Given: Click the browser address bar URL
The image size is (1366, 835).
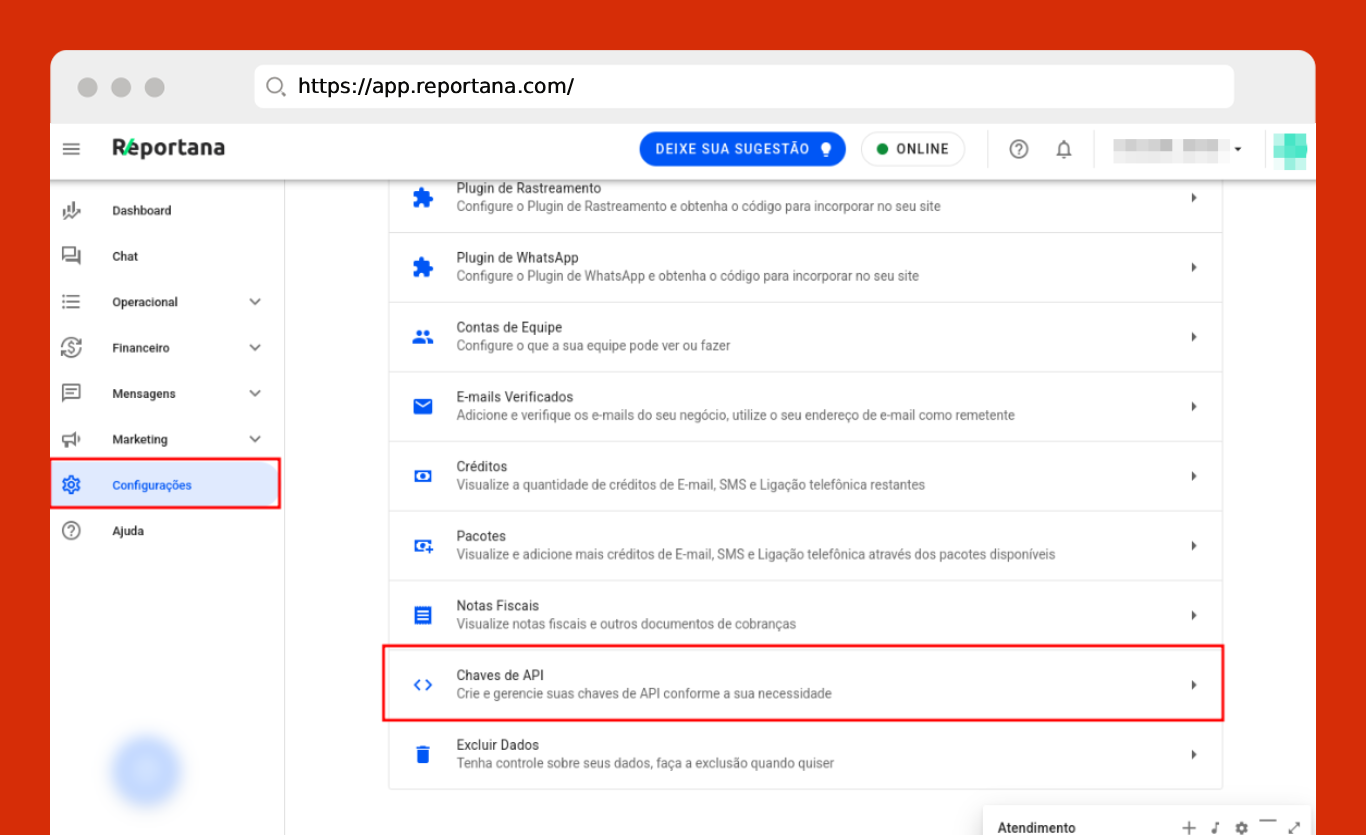Looking at the screenshot, I should point(436,87).
